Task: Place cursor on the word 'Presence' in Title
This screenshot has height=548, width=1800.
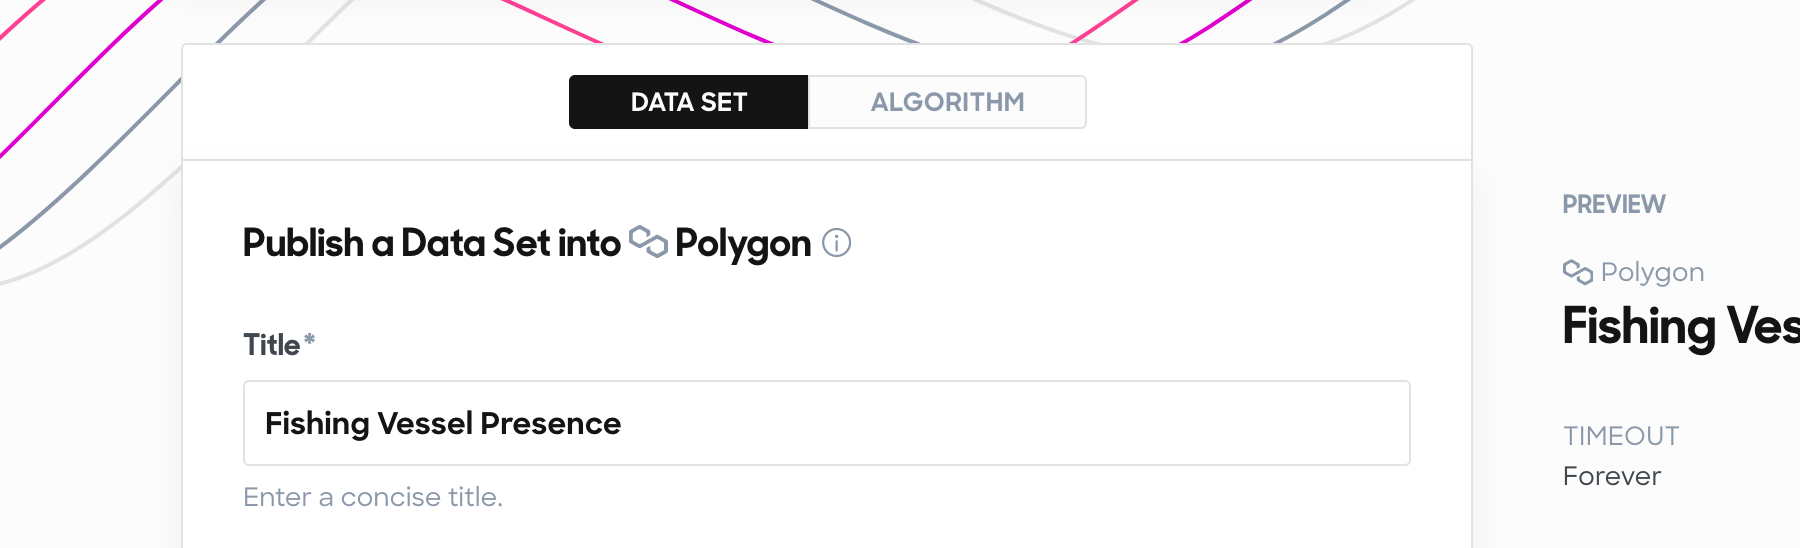Action: coord(550,423)
